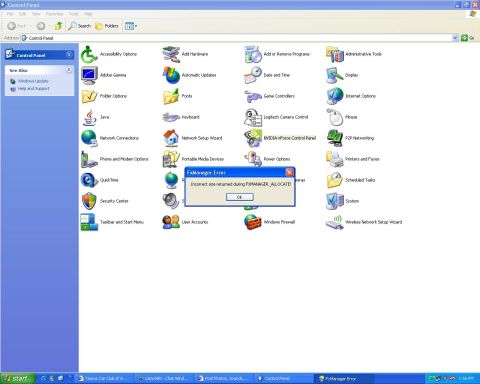Viewport: 480px width, 384px height.
Task: Click the Go button beside address bar
Action: coord(468,38)
